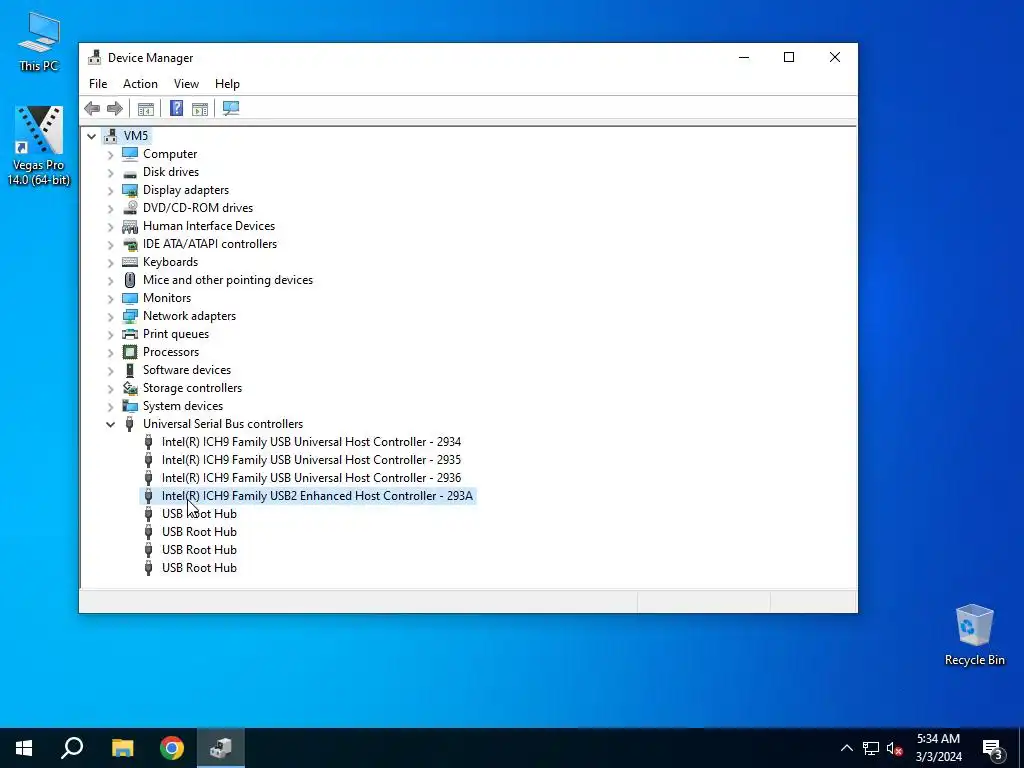Expand the Processors category
The width and height of the screenshot is (1024, 768).
pyautogui.click(x=110, y=353)
